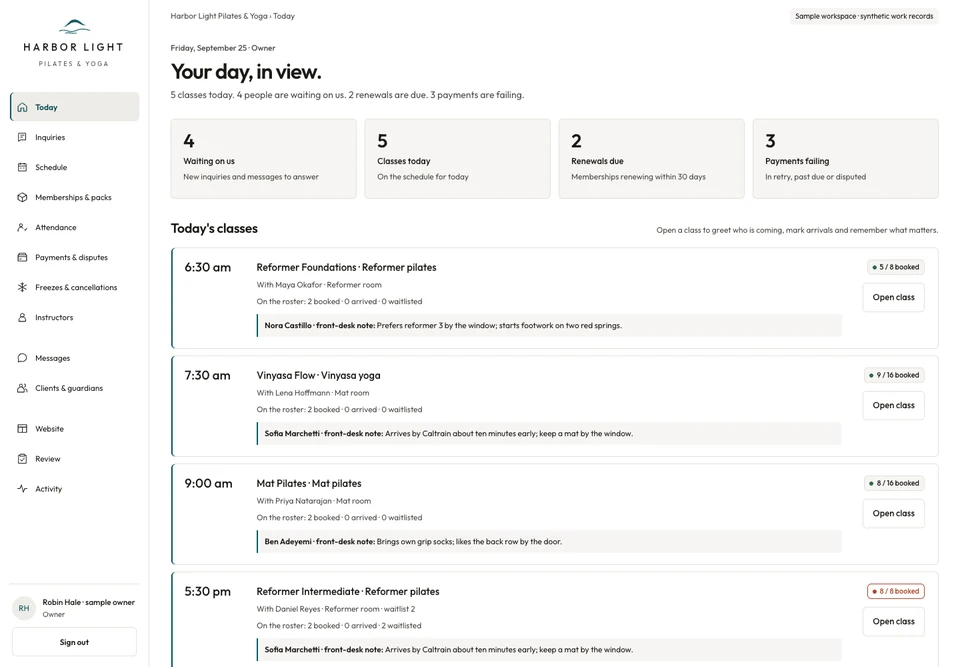The width and height of the screenshot is (960, 667).
Task: Click the Freezes & cancellations snowflake icon
Action: pyautogui.click(x=23, y=287)
